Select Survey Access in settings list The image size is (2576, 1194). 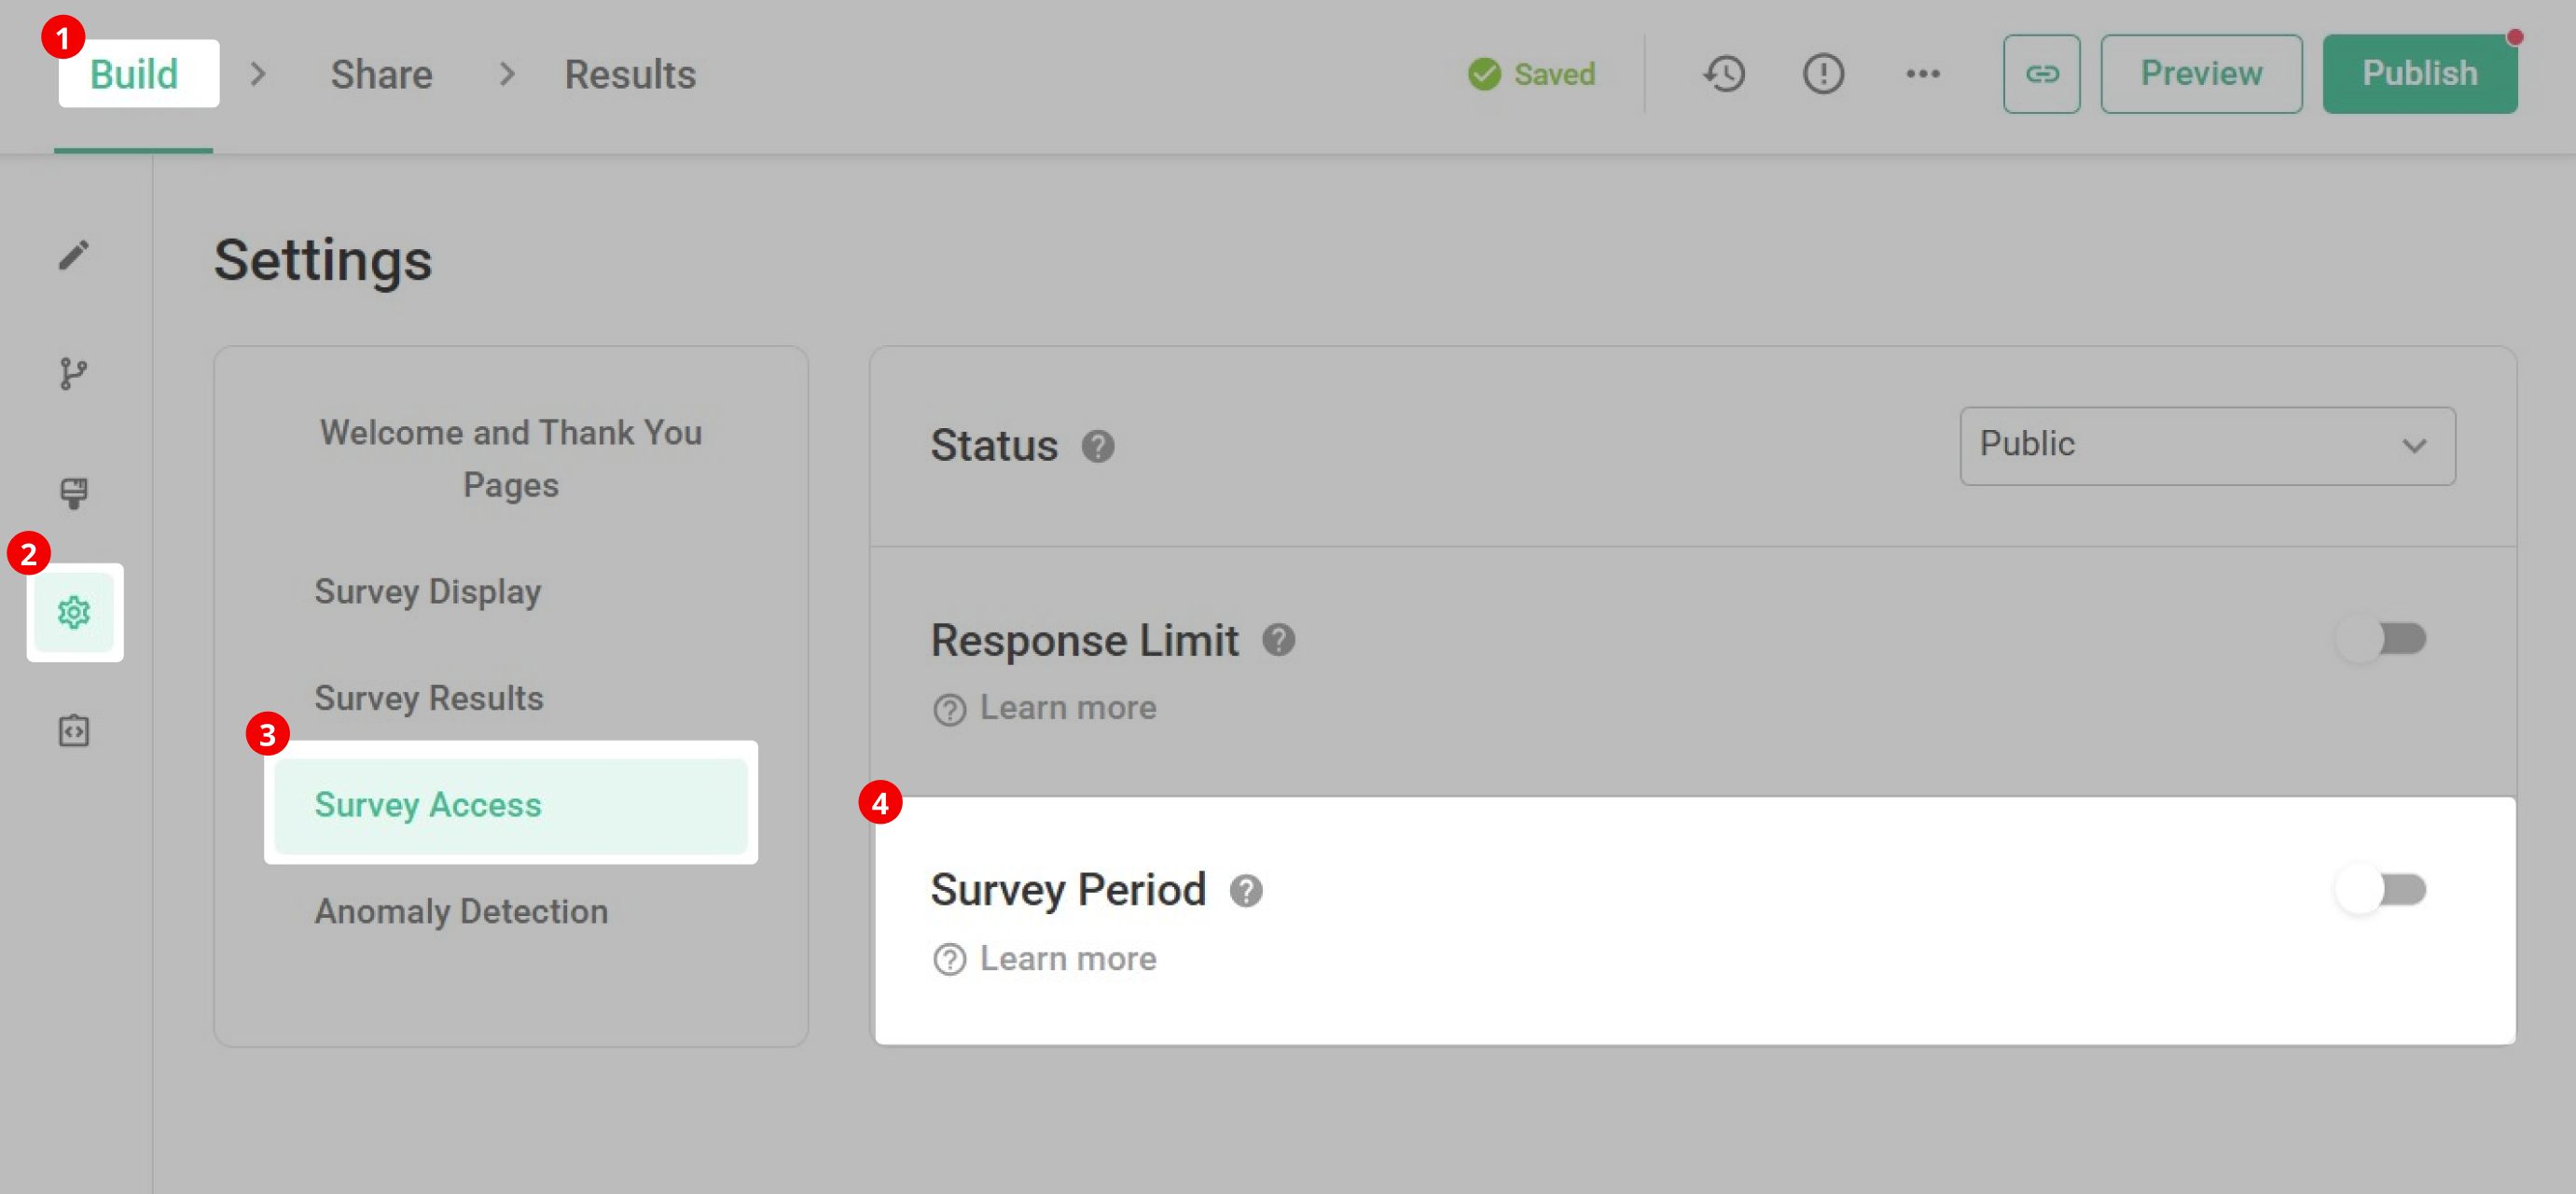tap(428, 804)
